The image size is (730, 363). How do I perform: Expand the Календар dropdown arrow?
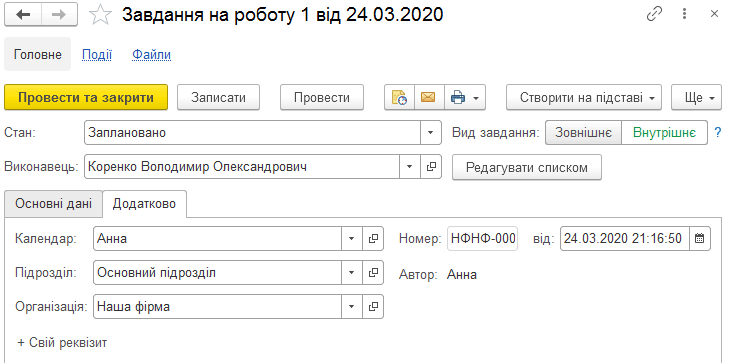pyautogui.click(x=352, y=239)
